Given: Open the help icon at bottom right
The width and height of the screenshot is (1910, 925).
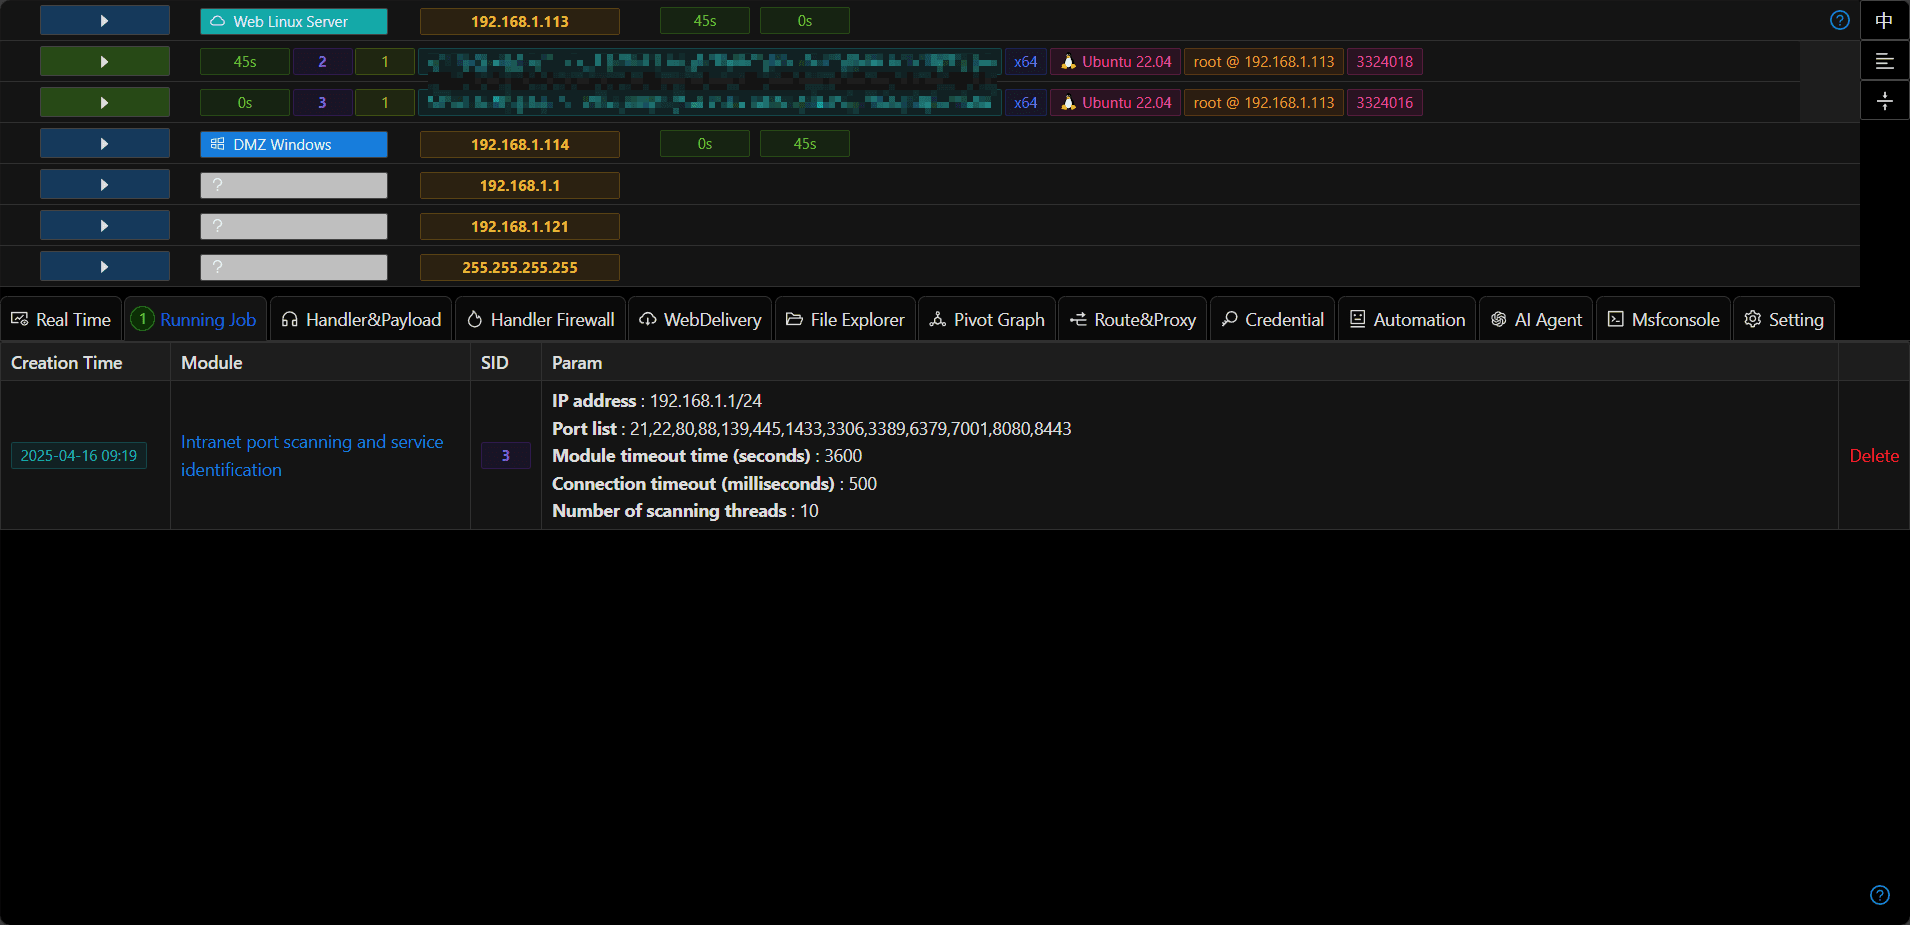Looking at the screenshot, I should point(1879,895).
